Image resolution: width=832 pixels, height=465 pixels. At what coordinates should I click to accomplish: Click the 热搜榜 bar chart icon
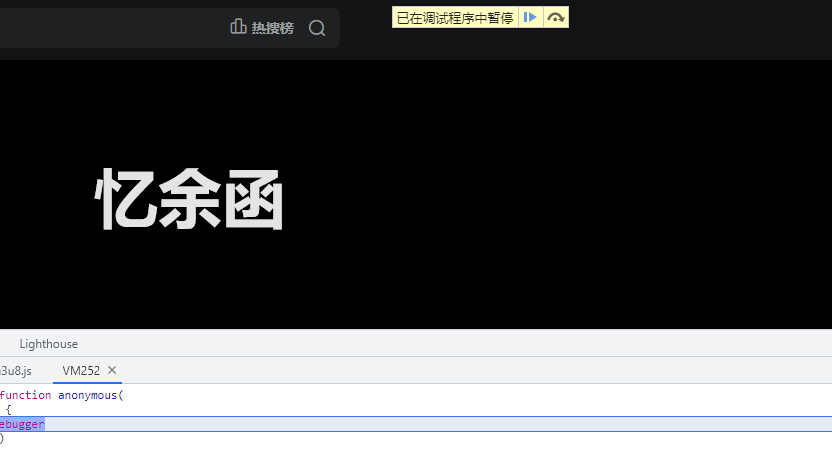238,27
